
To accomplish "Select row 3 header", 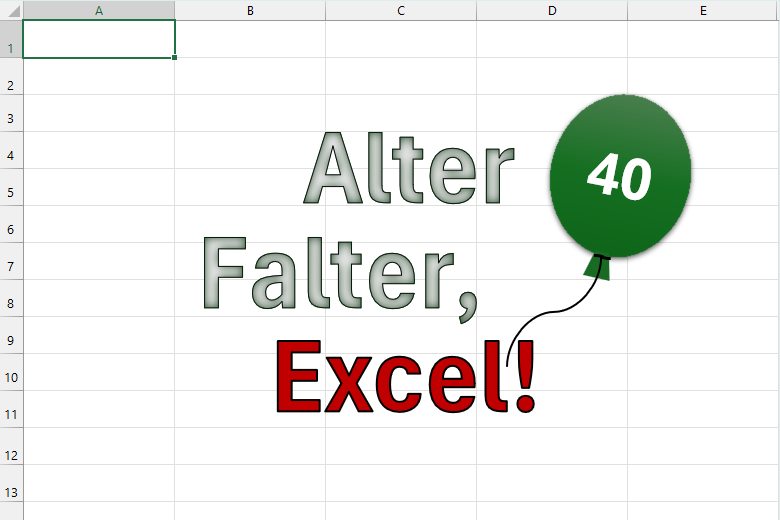I will coord(11,113).
